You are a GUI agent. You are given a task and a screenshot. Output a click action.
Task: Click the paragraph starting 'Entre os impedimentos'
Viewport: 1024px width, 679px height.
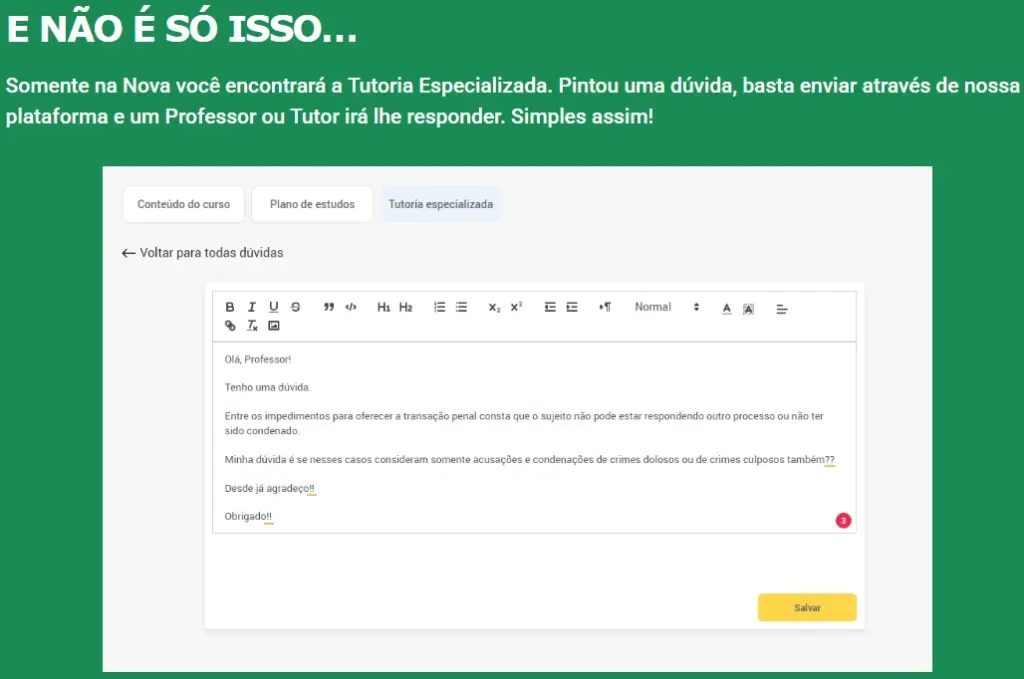[x=524, y=423]
